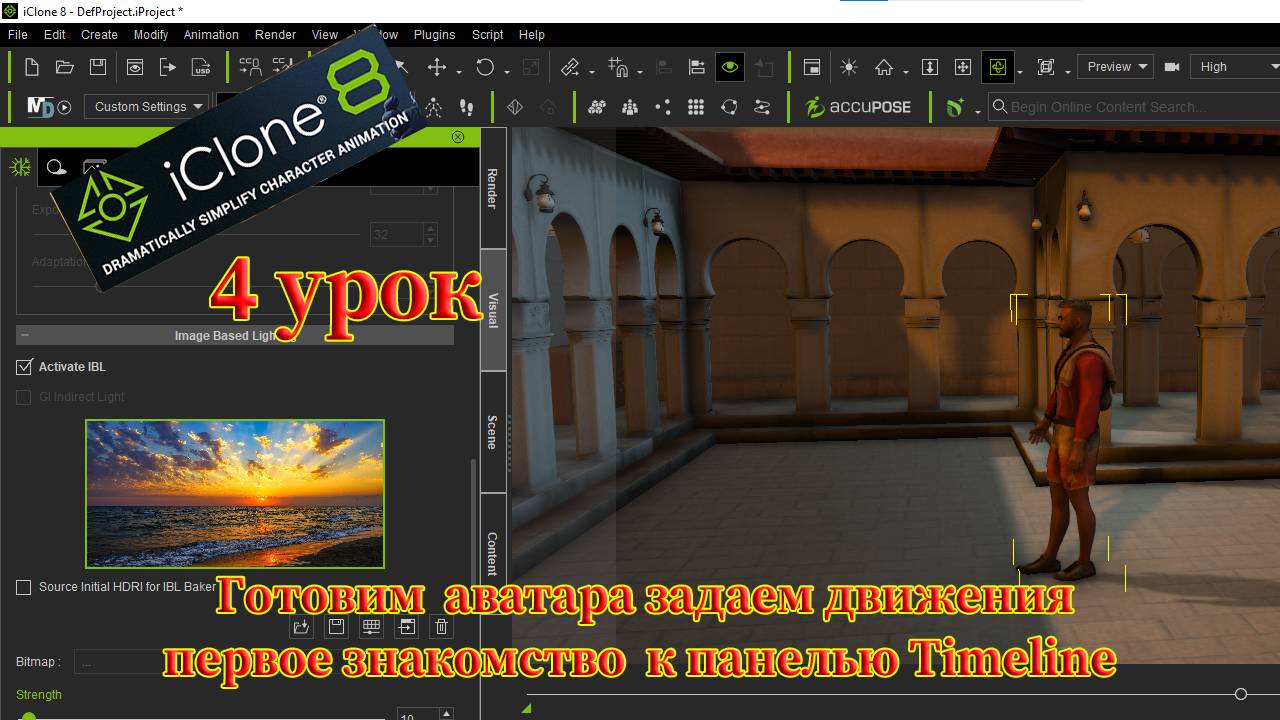1280x720 pixels.
Task: Click the sun light icon in toolbar
Action: [849, 67]
